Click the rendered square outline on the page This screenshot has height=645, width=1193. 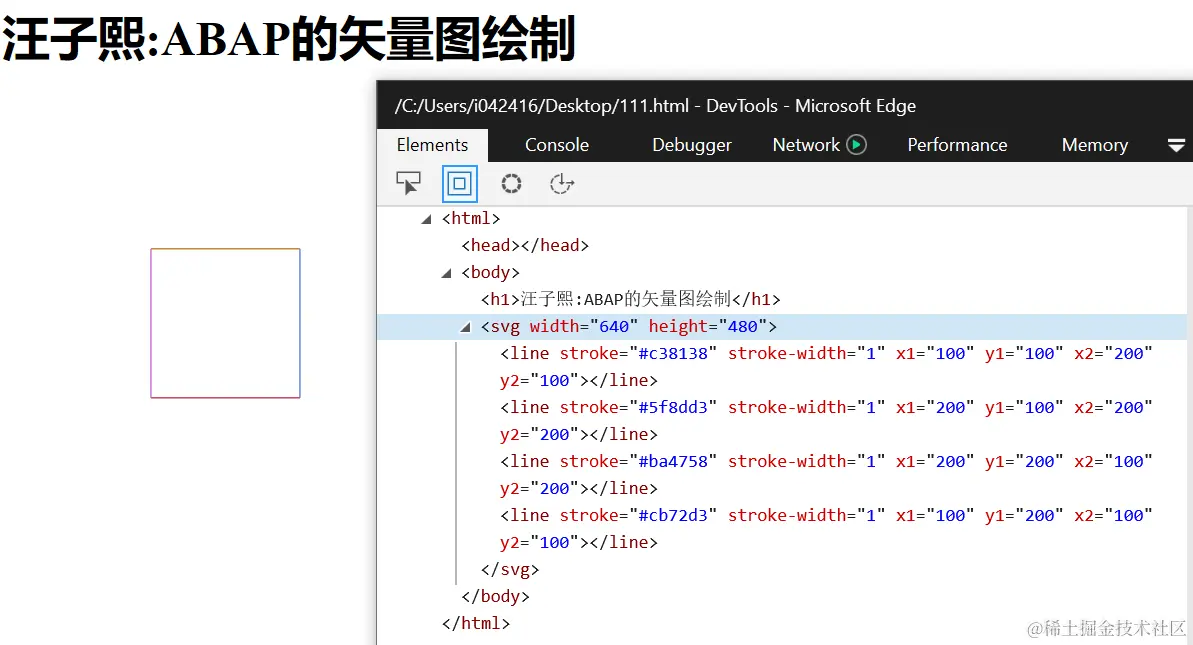click(225, 322)
